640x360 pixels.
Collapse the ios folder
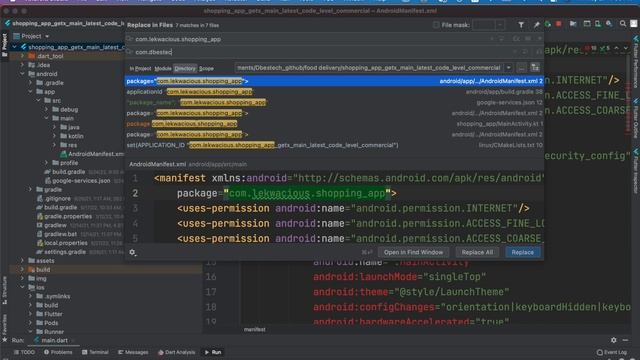click(x=22, y=287)
